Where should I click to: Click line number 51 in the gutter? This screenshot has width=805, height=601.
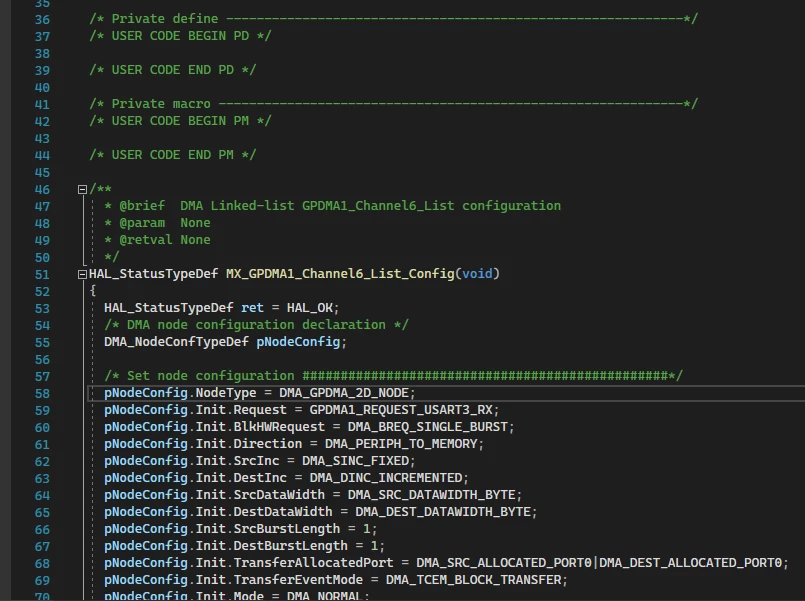[42, 275]
